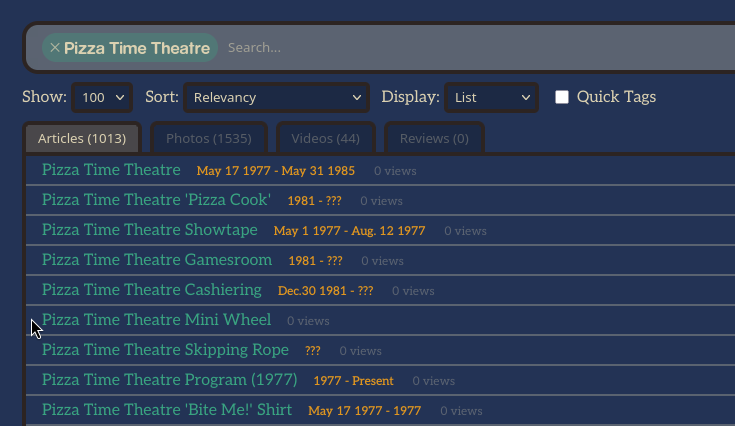Image resolution: width=735 pixels, height=426 pixels.
Task: Click the Pizza Time Theatre tag chip label
Action: 137,48
